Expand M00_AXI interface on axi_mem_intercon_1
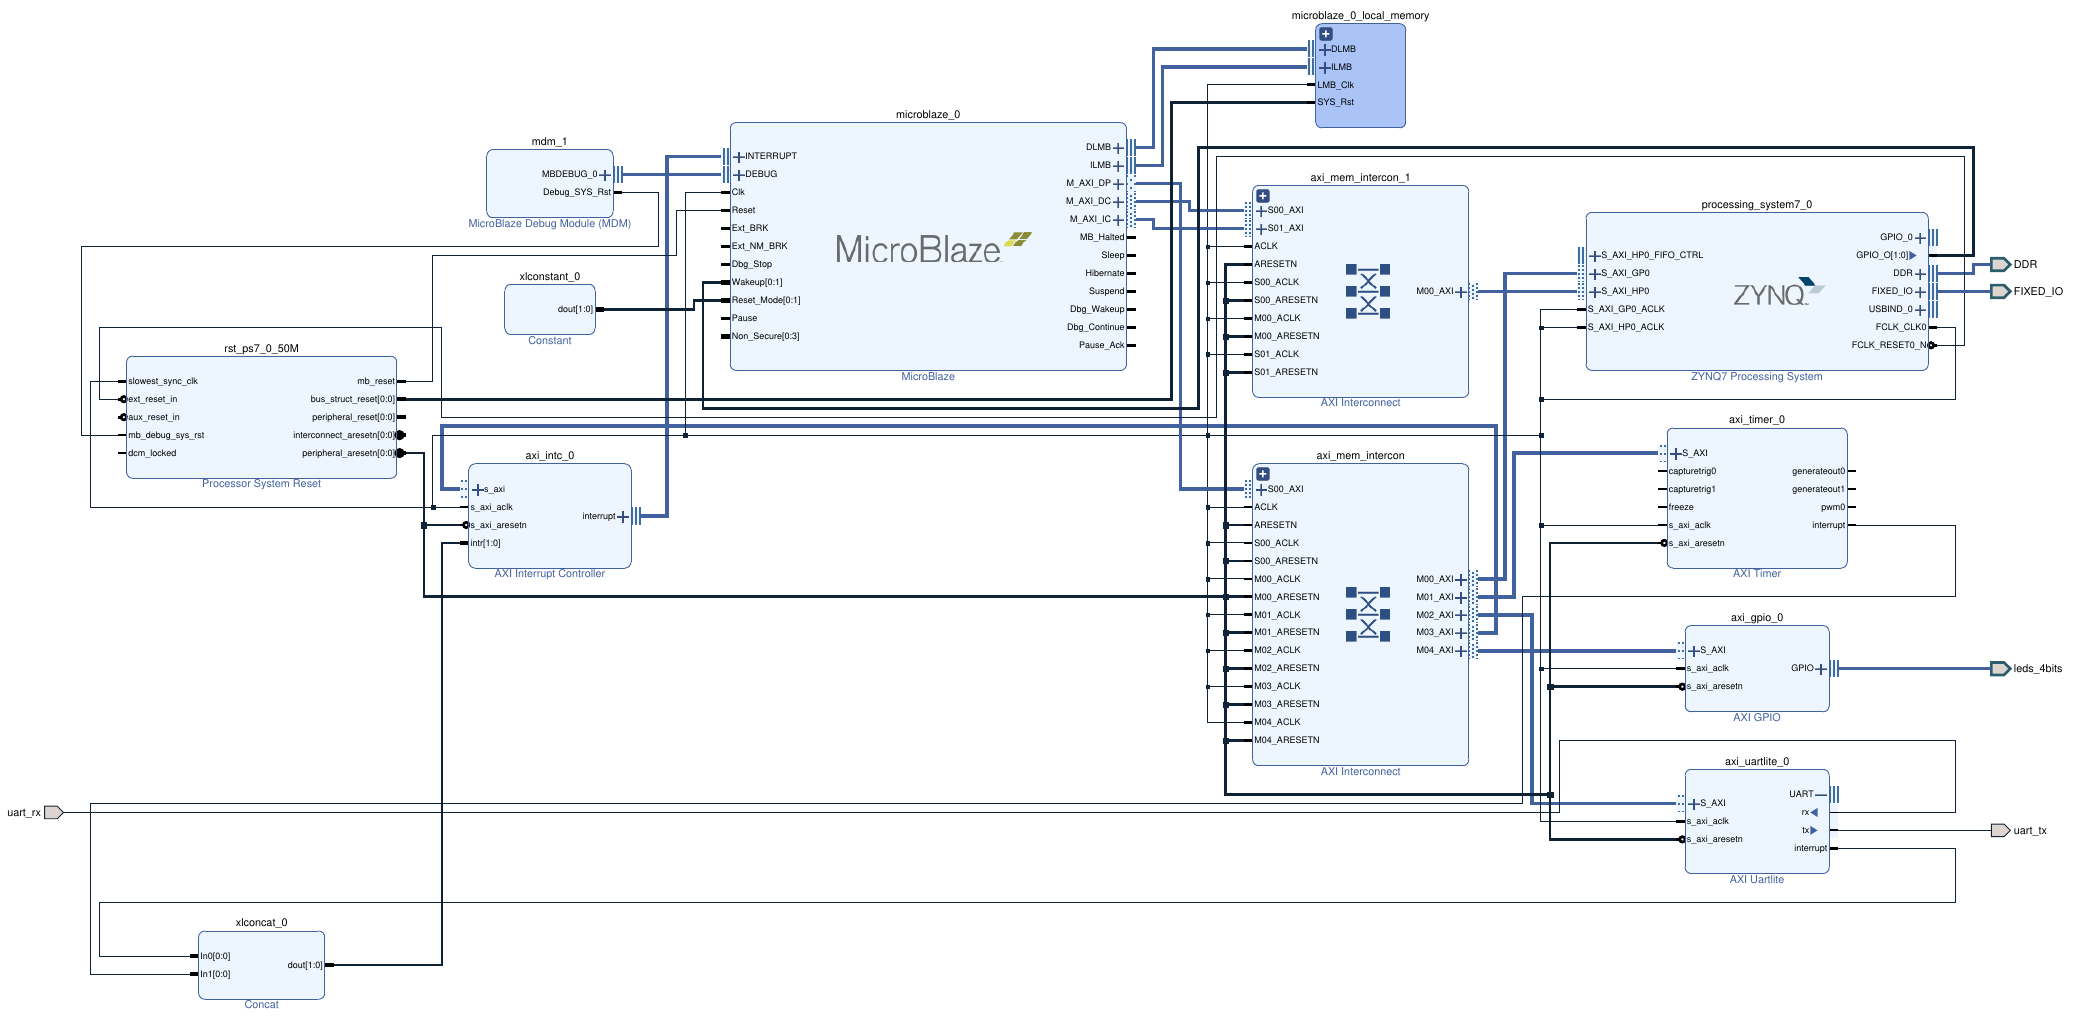 pyautogui.click(x=1461, y=292)
